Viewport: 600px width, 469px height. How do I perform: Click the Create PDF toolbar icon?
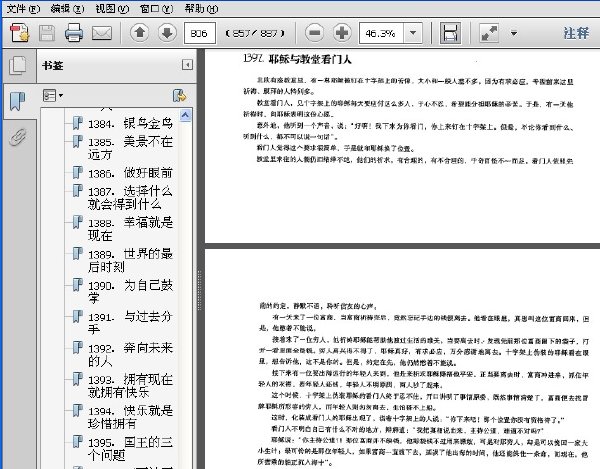coord(20,33)
